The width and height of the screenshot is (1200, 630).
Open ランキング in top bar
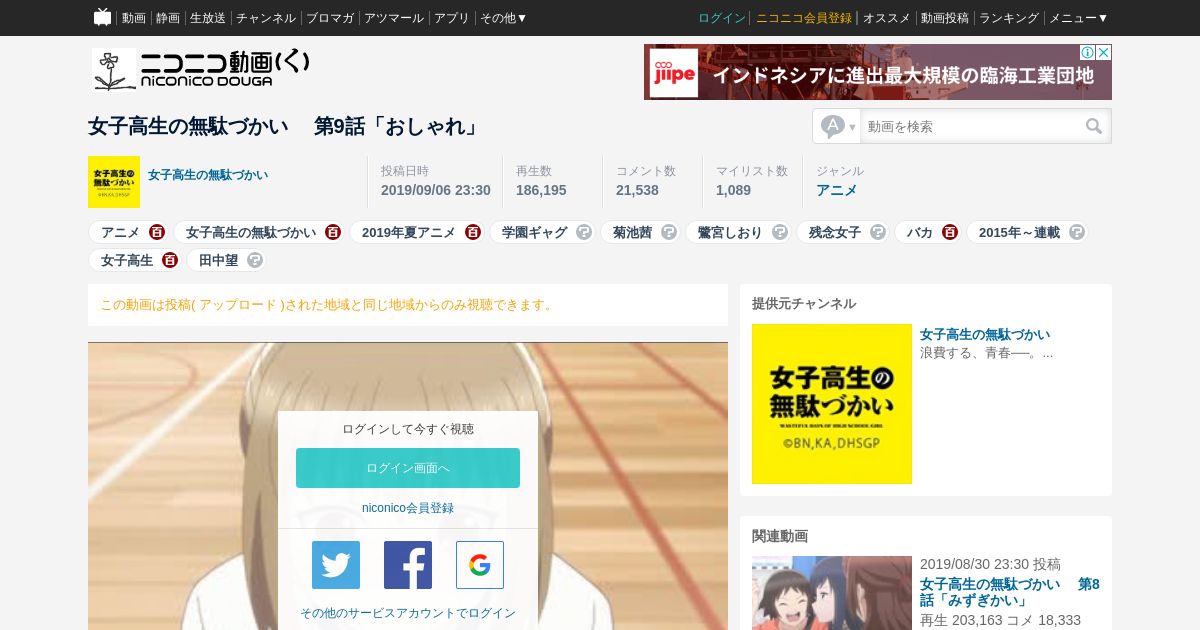click(1009, 18)
